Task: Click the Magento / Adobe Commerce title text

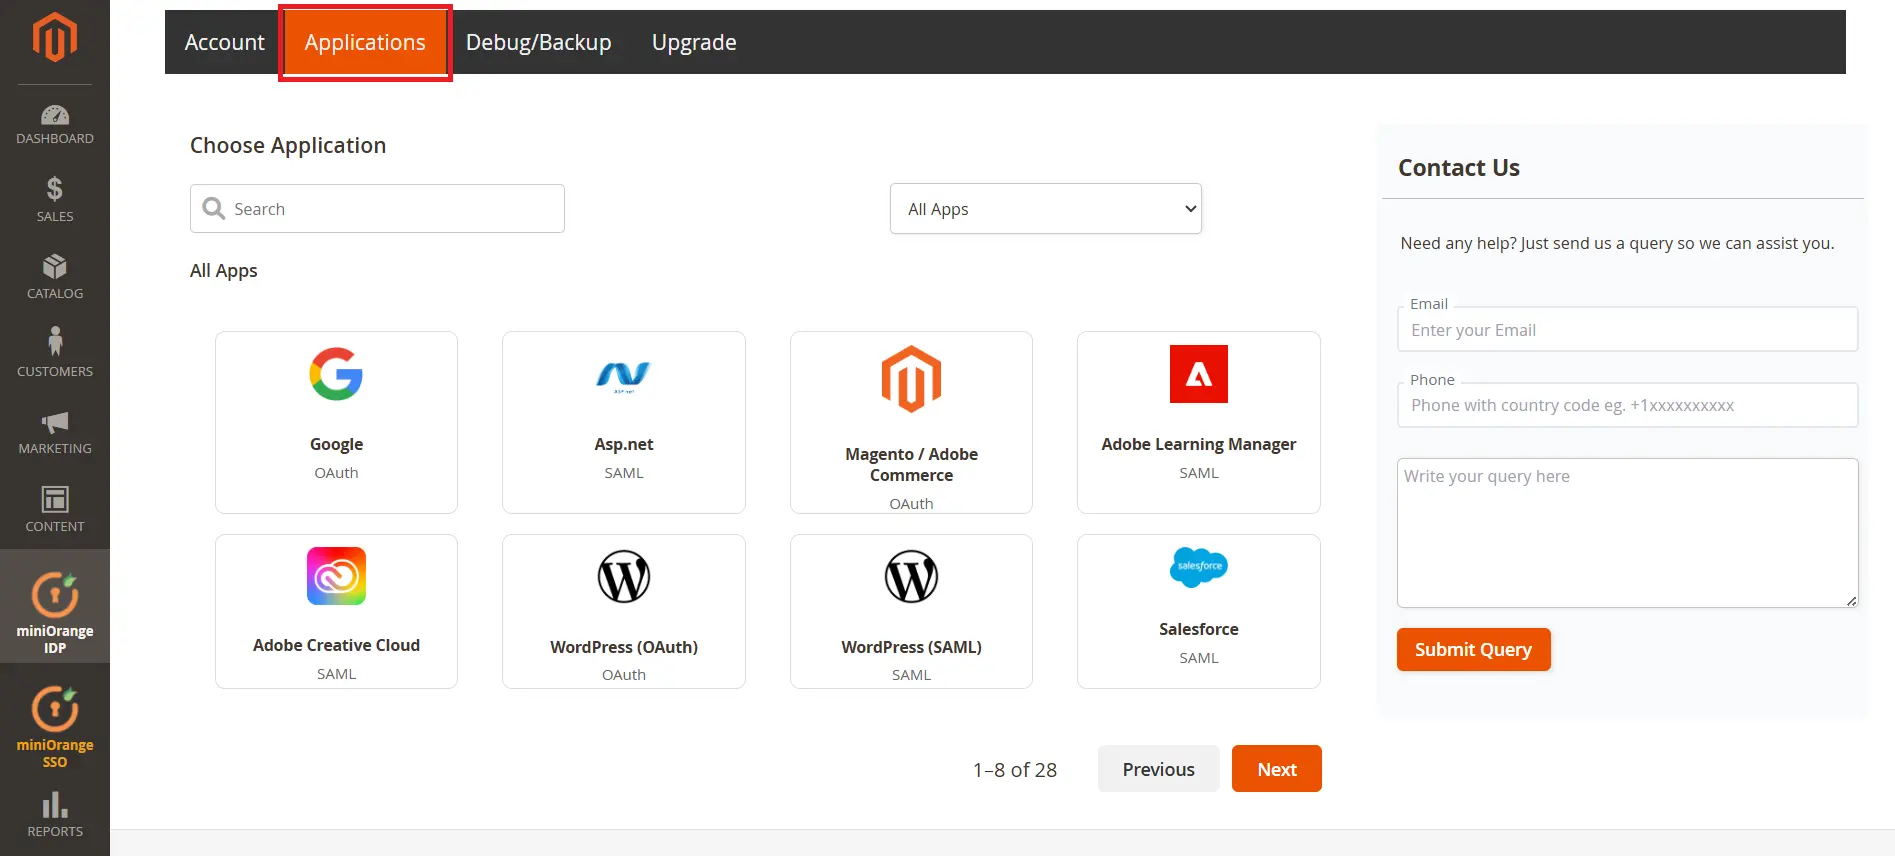Action: tap(911, 464)
